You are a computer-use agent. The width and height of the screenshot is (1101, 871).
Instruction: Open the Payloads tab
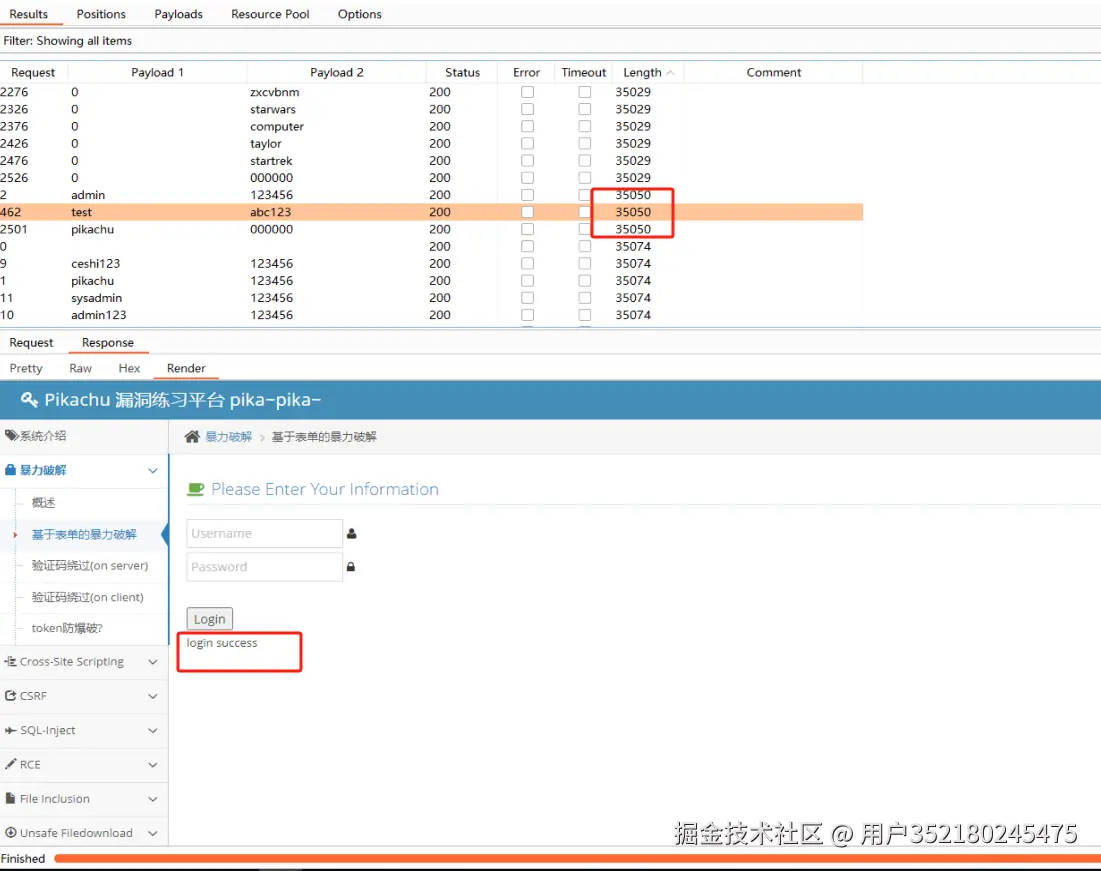[178, 14]
